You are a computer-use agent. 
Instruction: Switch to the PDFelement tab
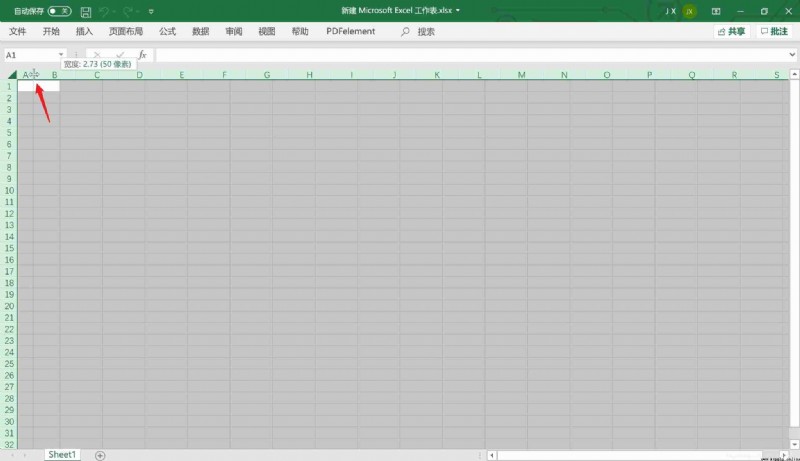(351, 32)
